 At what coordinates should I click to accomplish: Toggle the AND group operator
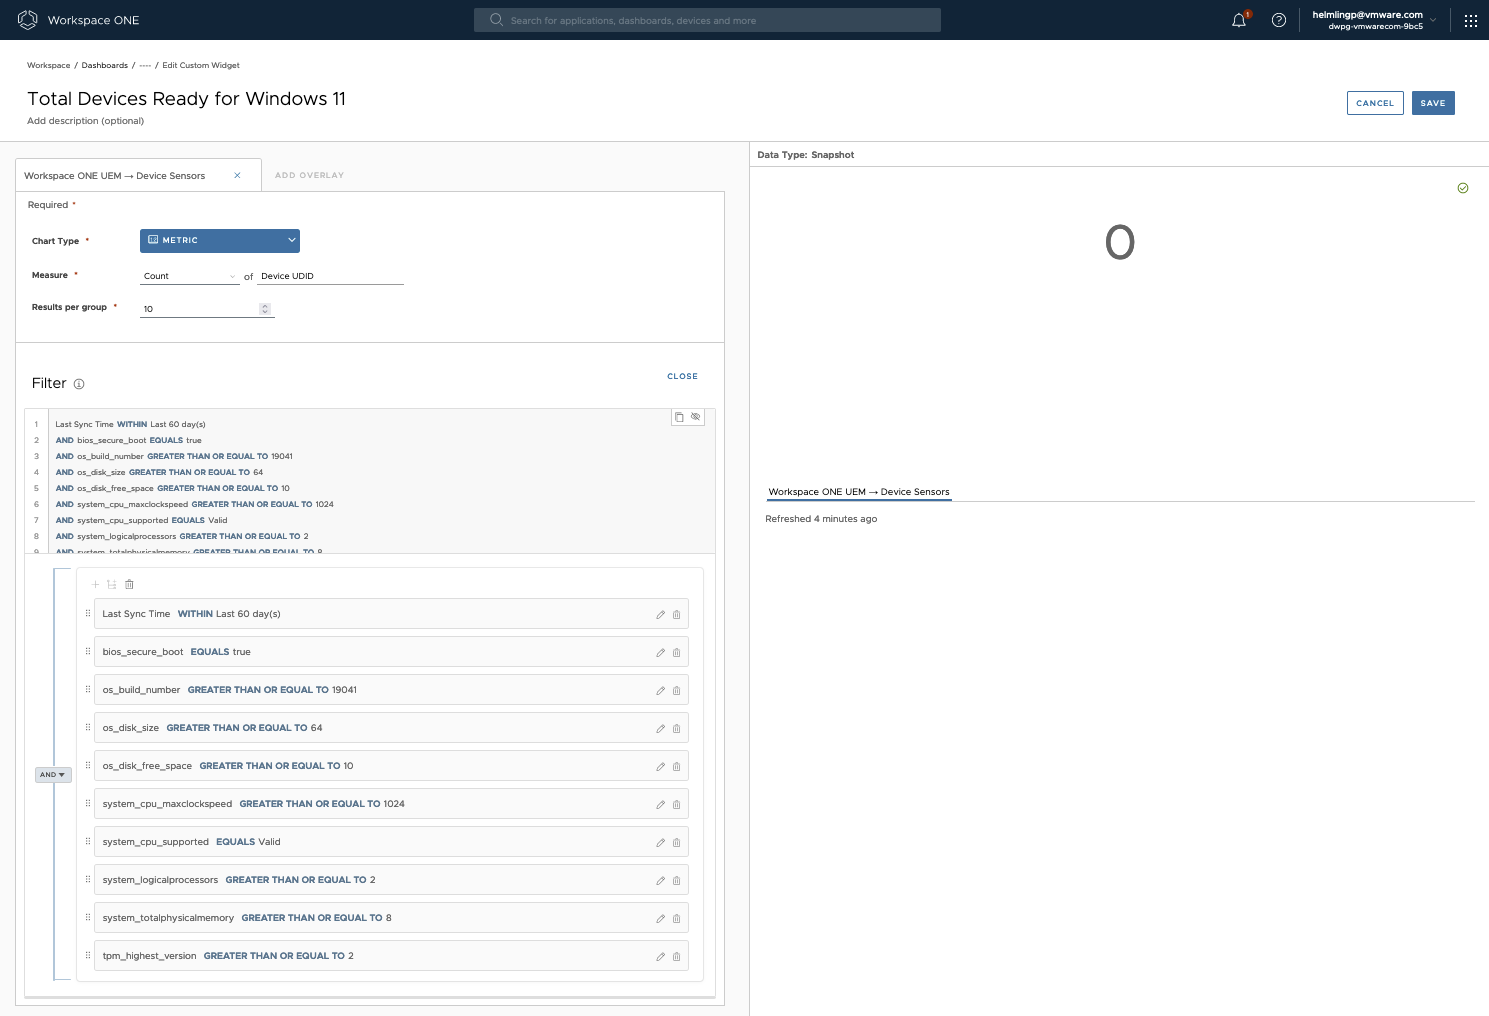pos(53,775)
